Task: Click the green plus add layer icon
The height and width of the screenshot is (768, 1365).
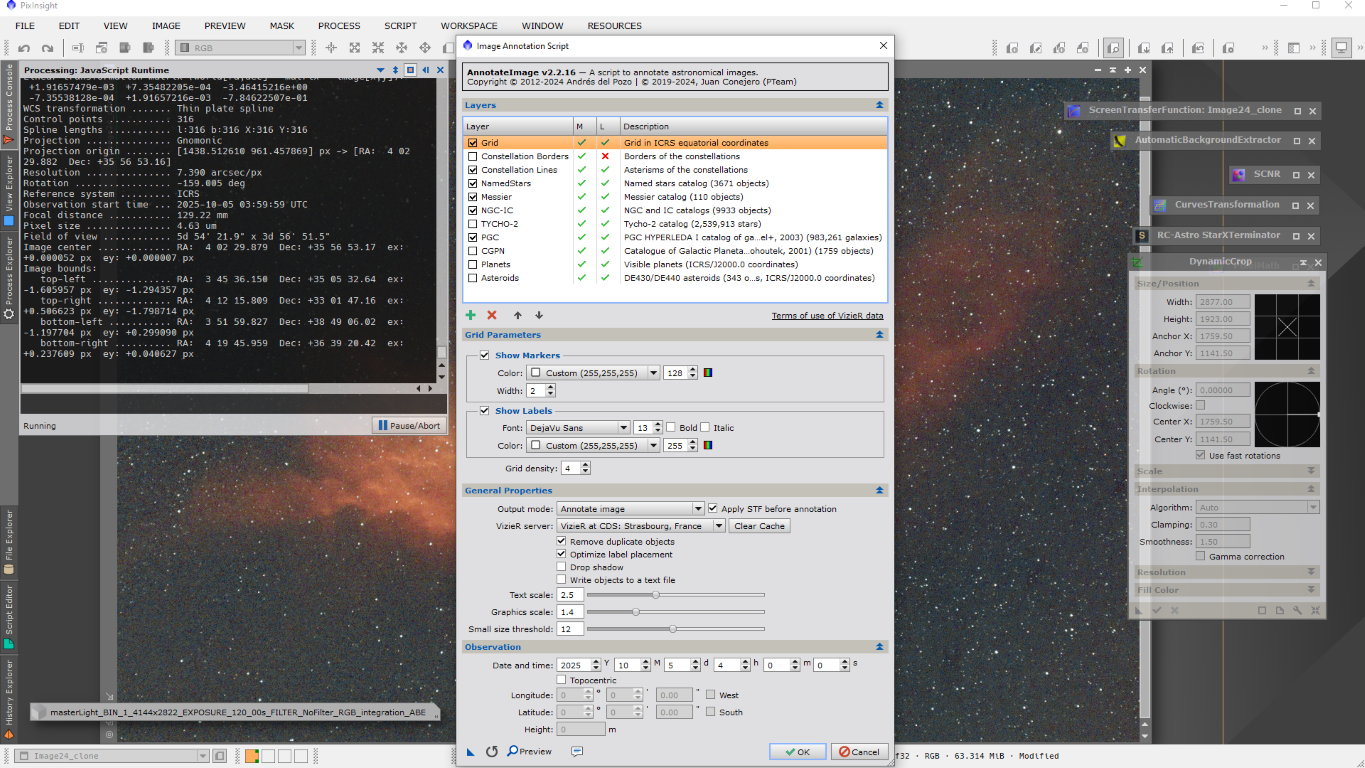Action: (471, 315)
